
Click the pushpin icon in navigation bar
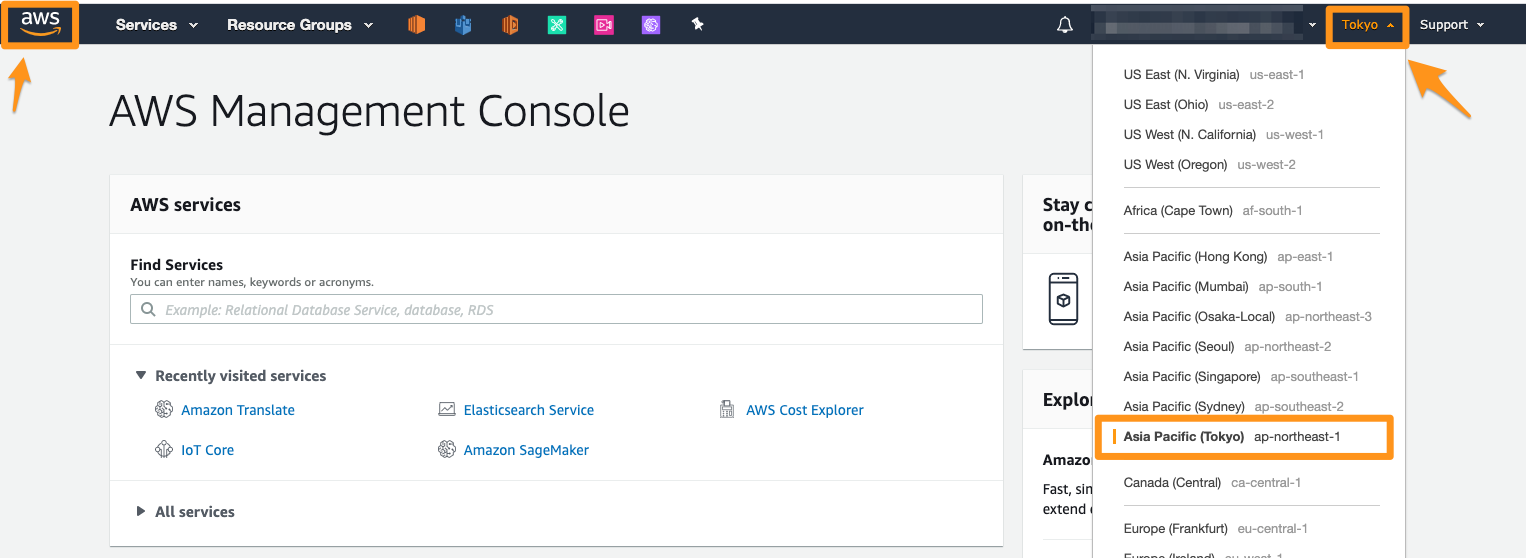(x=698, y=25)
